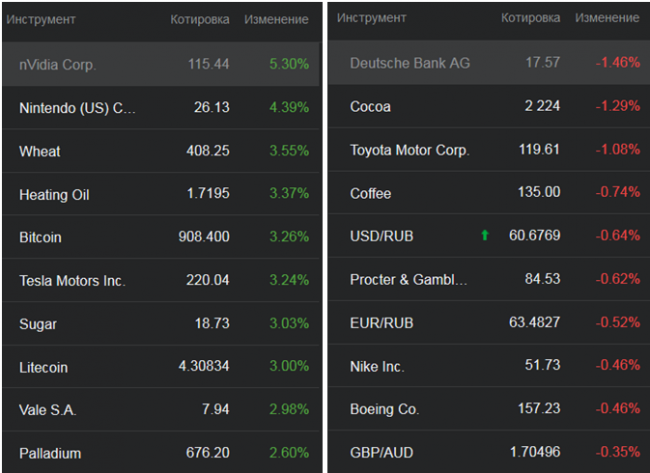Select the nVidia Corp. row
Image resolution: width=650 pixels, height=473 pixels.
58,64
